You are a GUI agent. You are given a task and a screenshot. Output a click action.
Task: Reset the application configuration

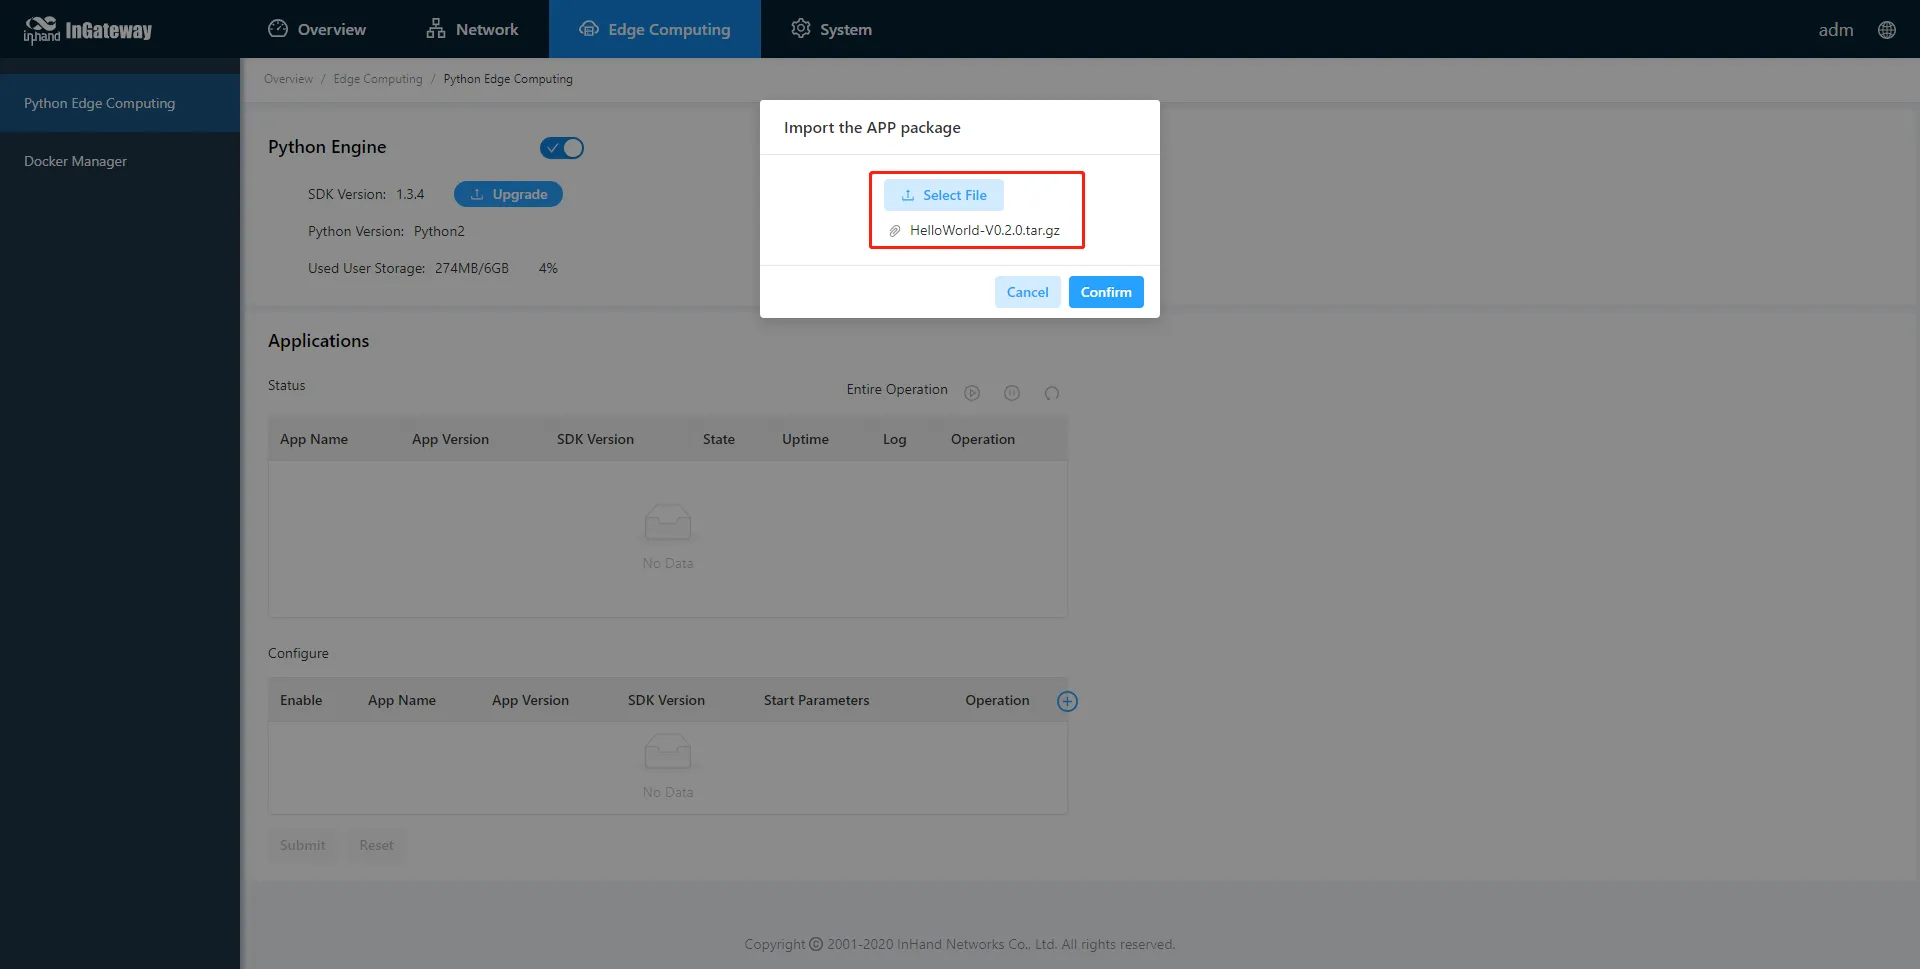coord(376,845)
